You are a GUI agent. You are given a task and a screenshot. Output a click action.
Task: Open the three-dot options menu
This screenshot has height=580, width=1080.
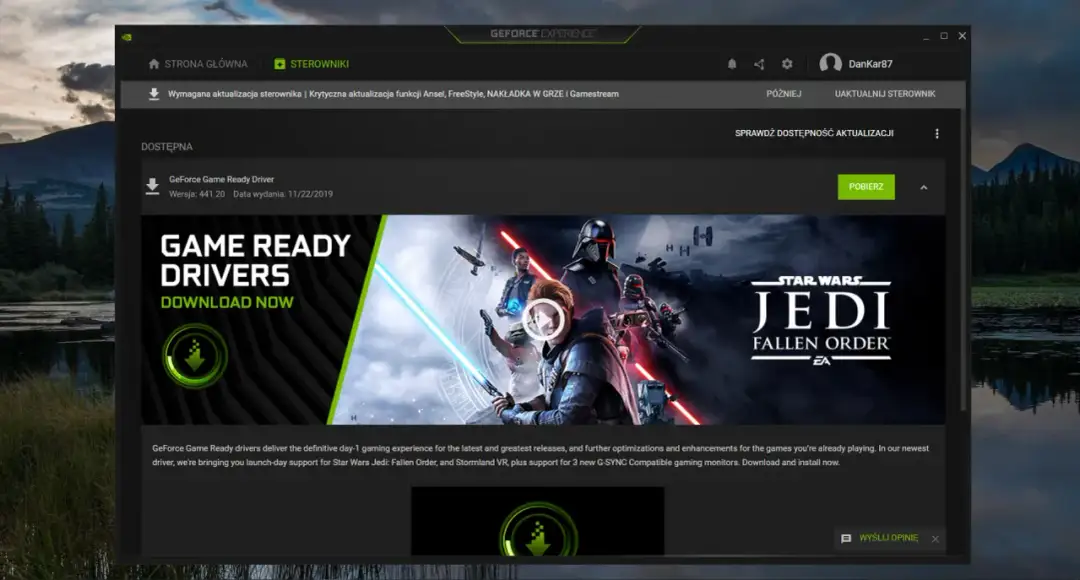click(x=937, y=132)
